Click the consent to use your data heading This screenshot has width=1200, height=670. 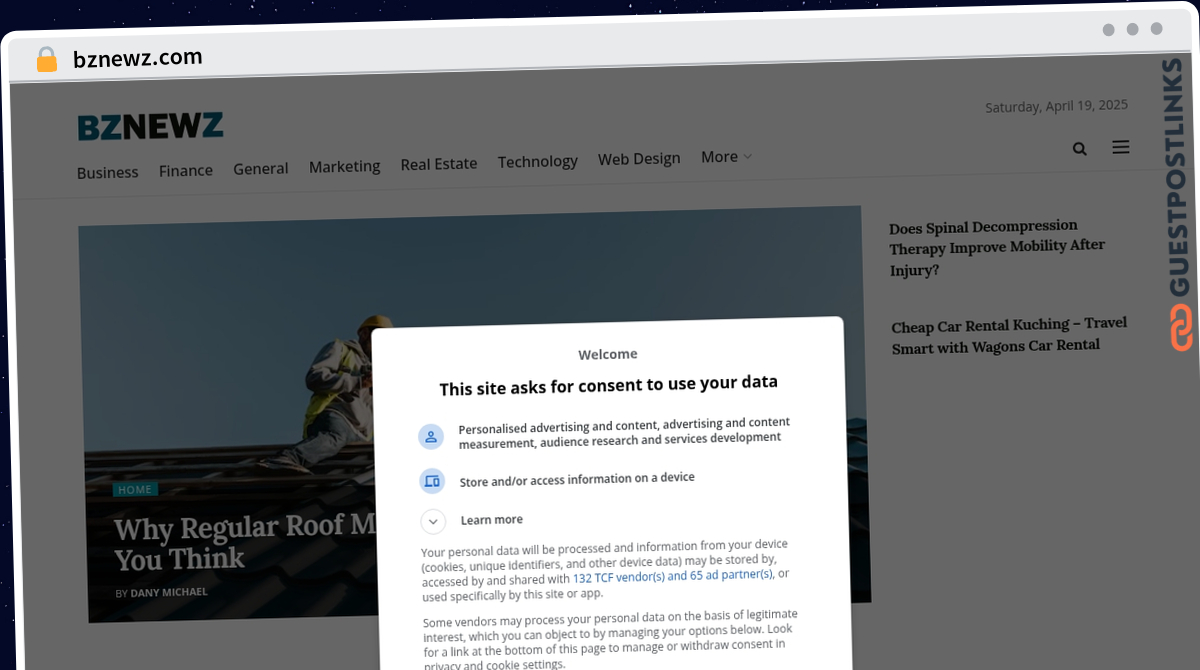tap(608, 385)
